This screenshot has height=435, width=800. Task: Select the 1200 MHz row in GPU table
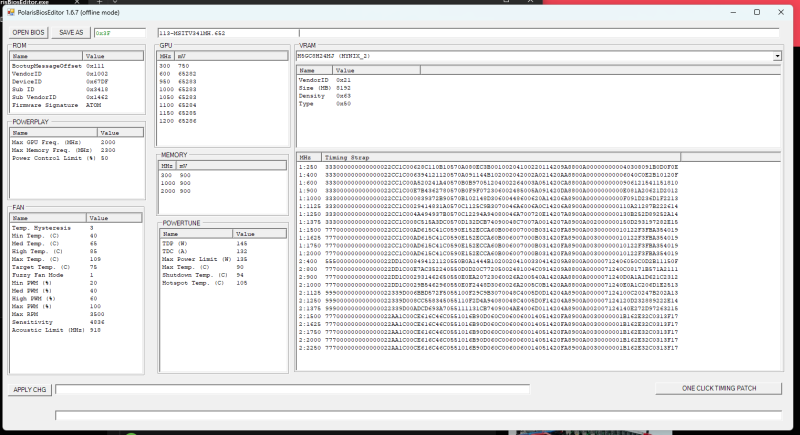(222, 121)
